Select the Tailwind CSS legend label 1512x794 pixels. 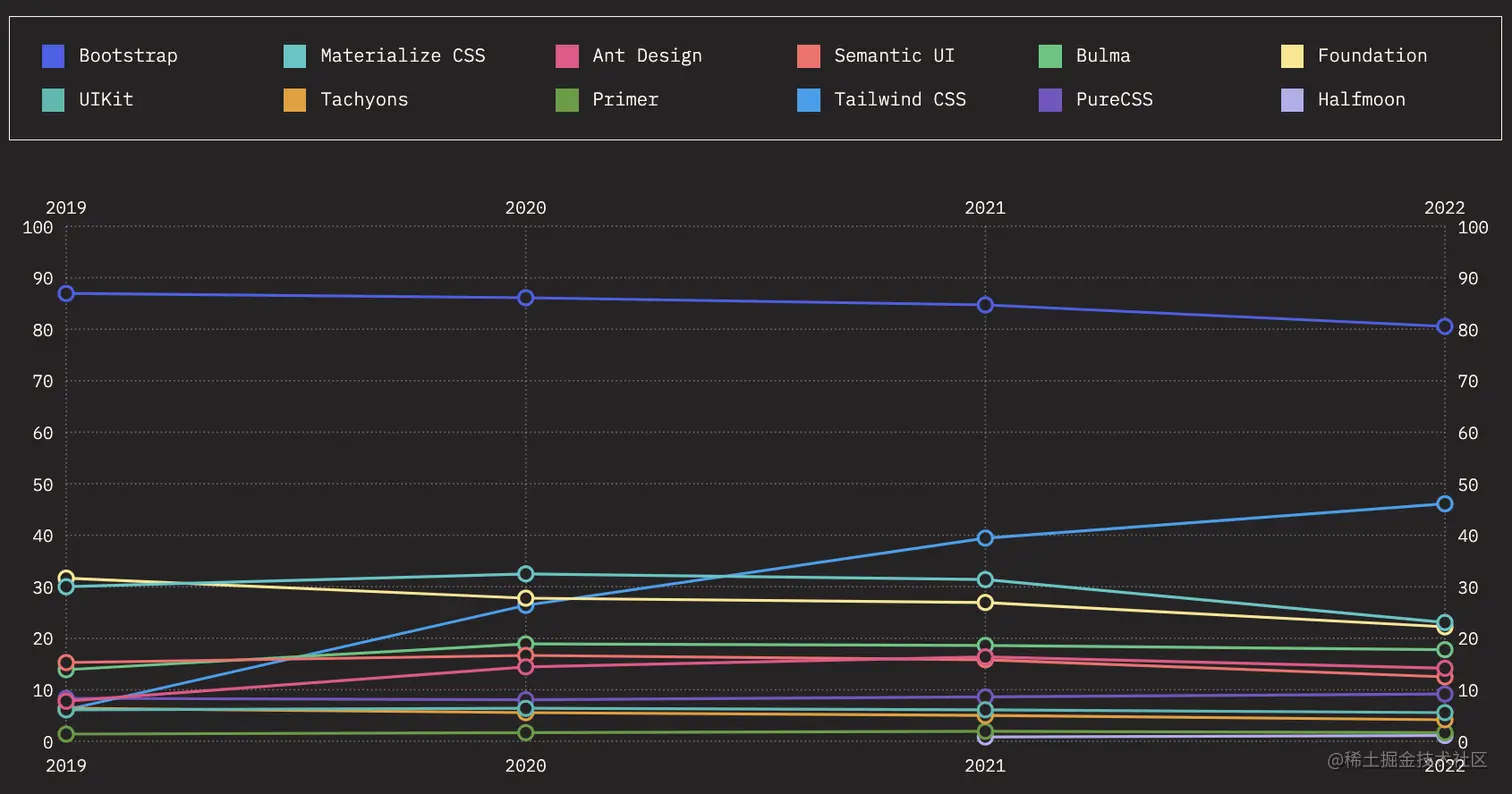click(x=901, y=100)
